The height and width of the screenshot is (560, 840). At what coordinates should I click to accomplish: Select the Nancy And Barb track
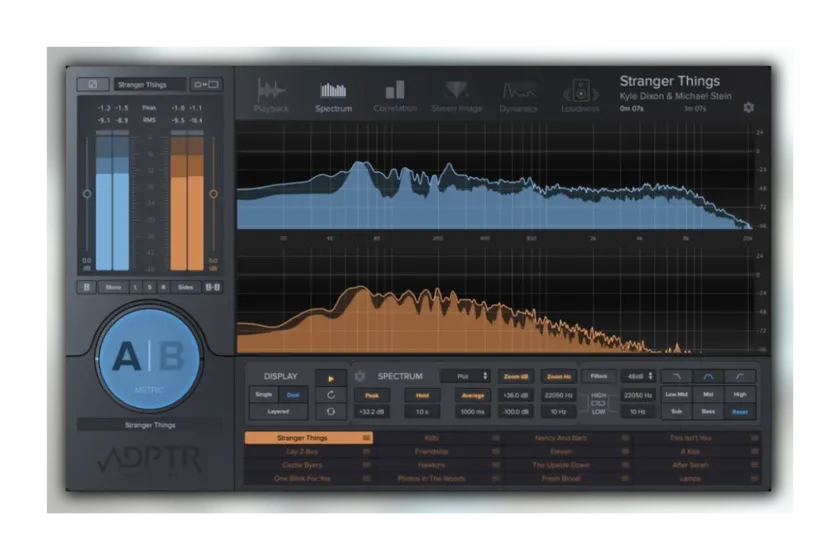coord(567,438)
